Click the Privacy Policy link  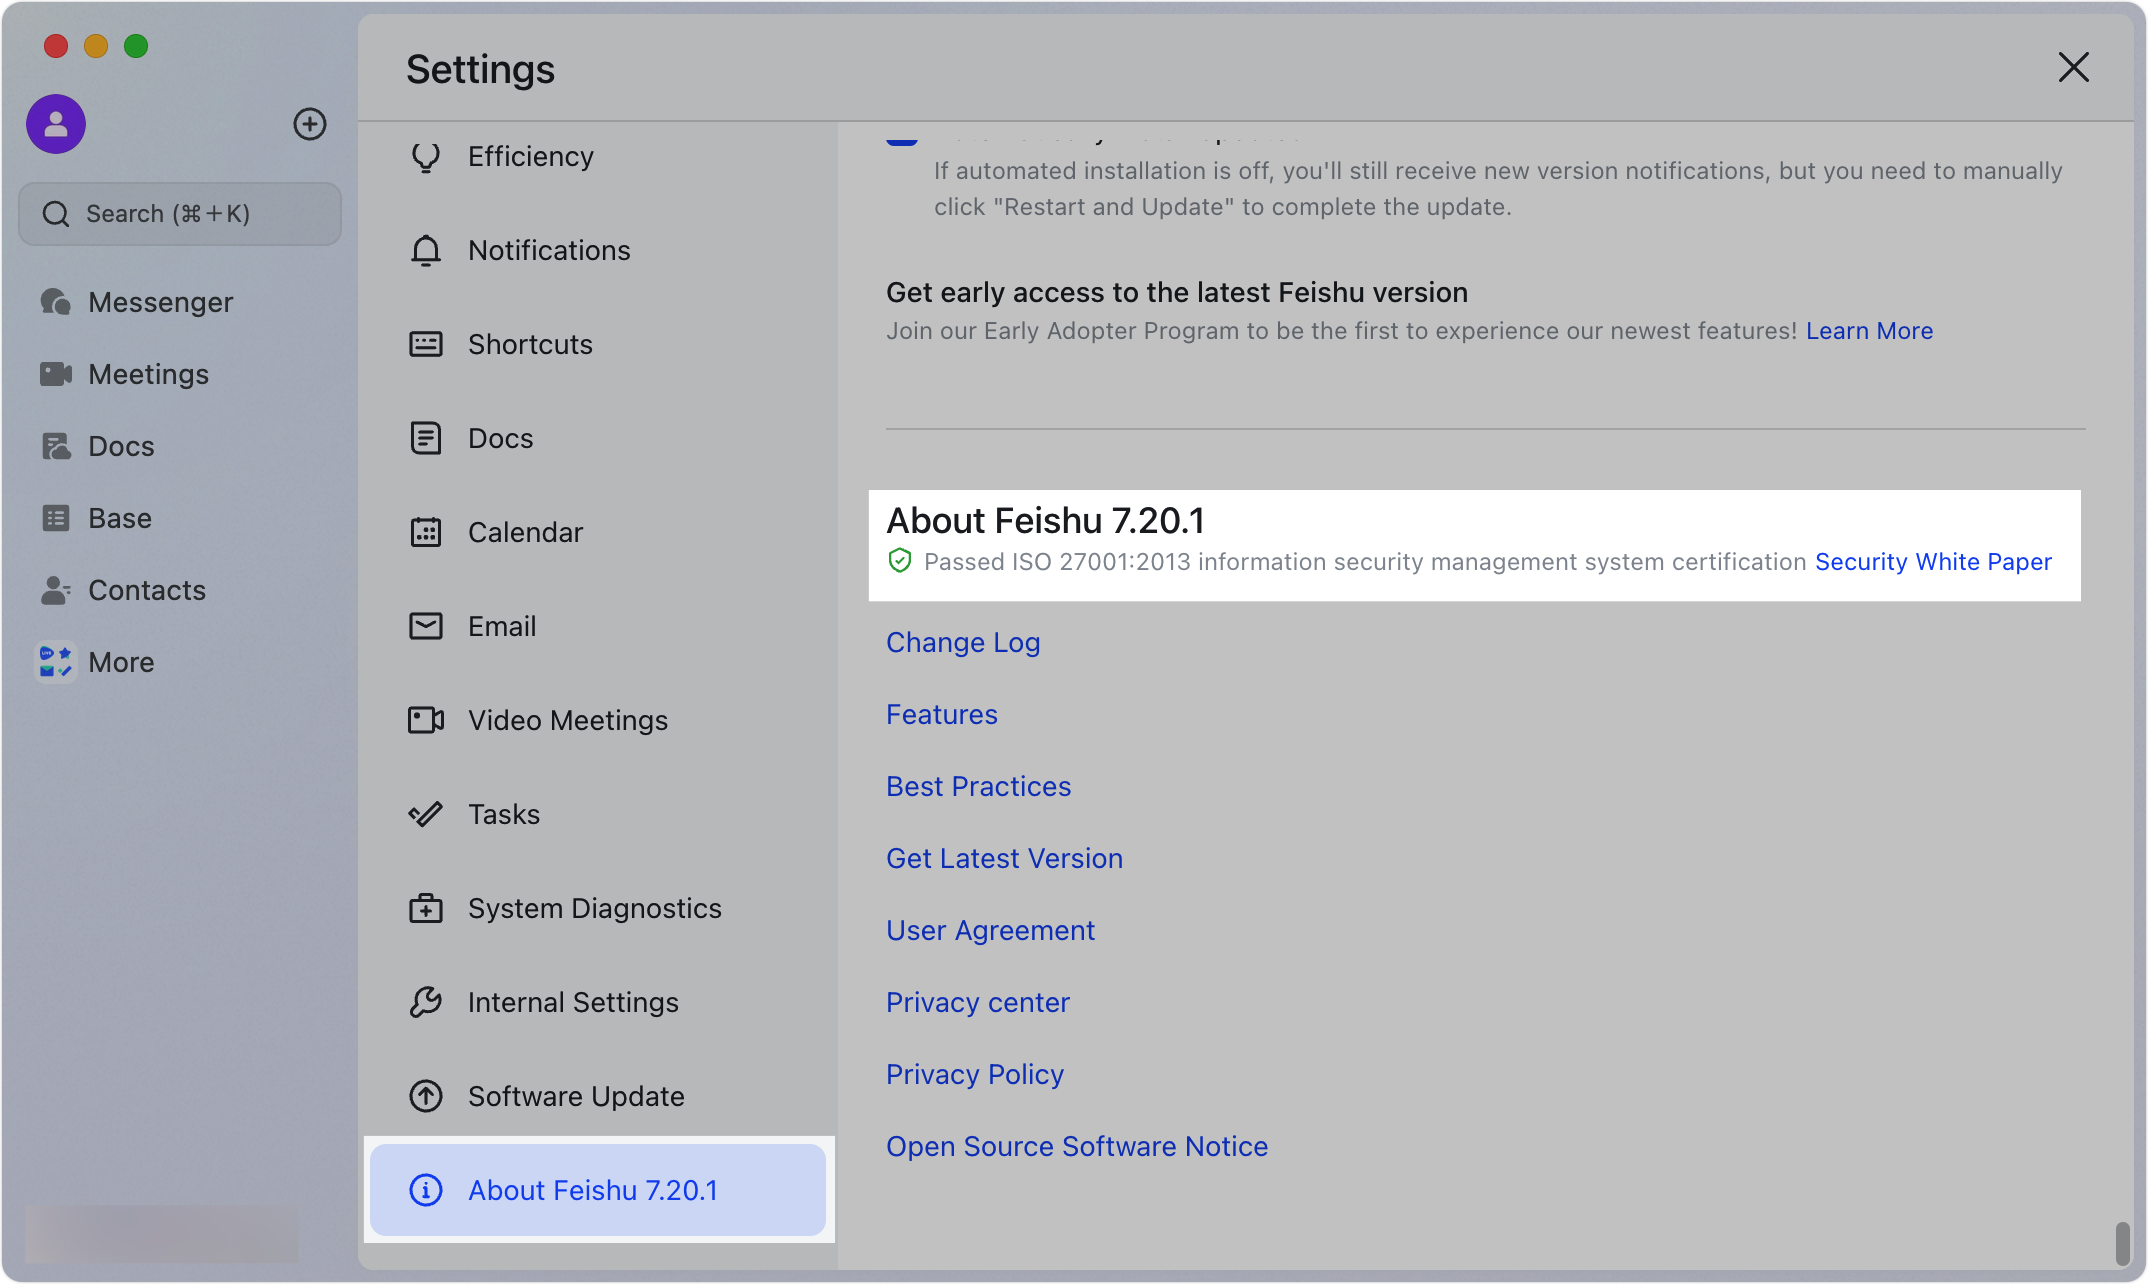(x=974, y=1075)
